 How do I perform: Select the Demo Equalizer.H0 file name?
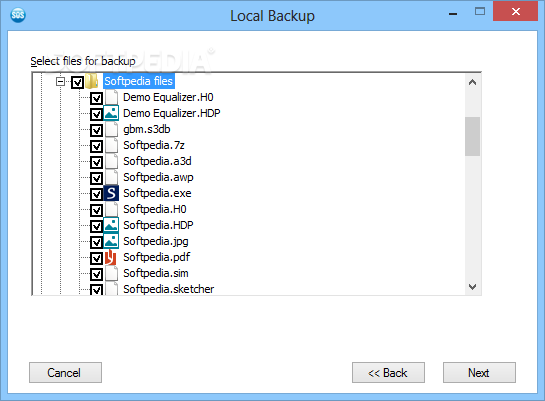(168, 97)
